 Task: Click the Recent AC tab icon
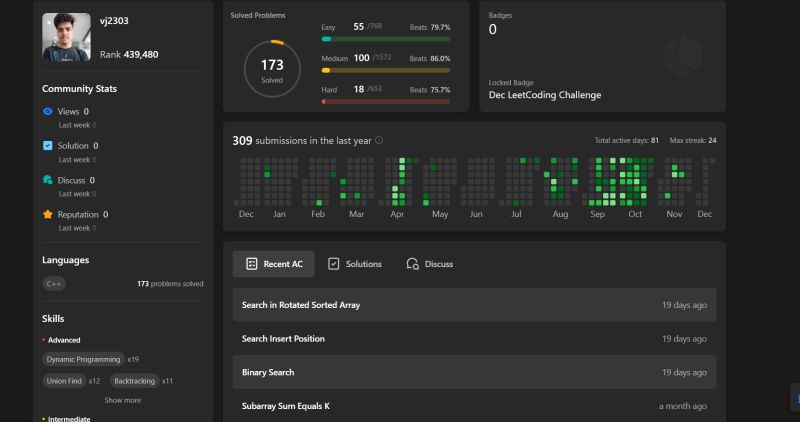(x=252, y=264)
